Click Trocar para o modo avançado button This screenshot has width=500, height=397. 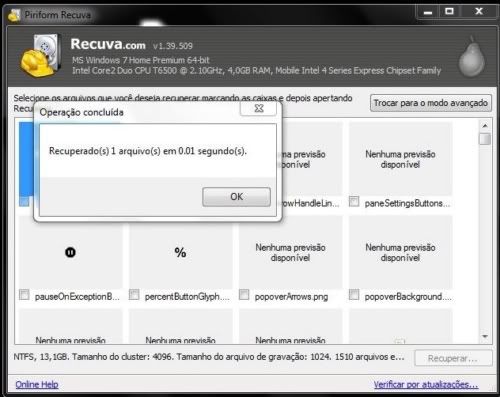(x=431, y=103)
